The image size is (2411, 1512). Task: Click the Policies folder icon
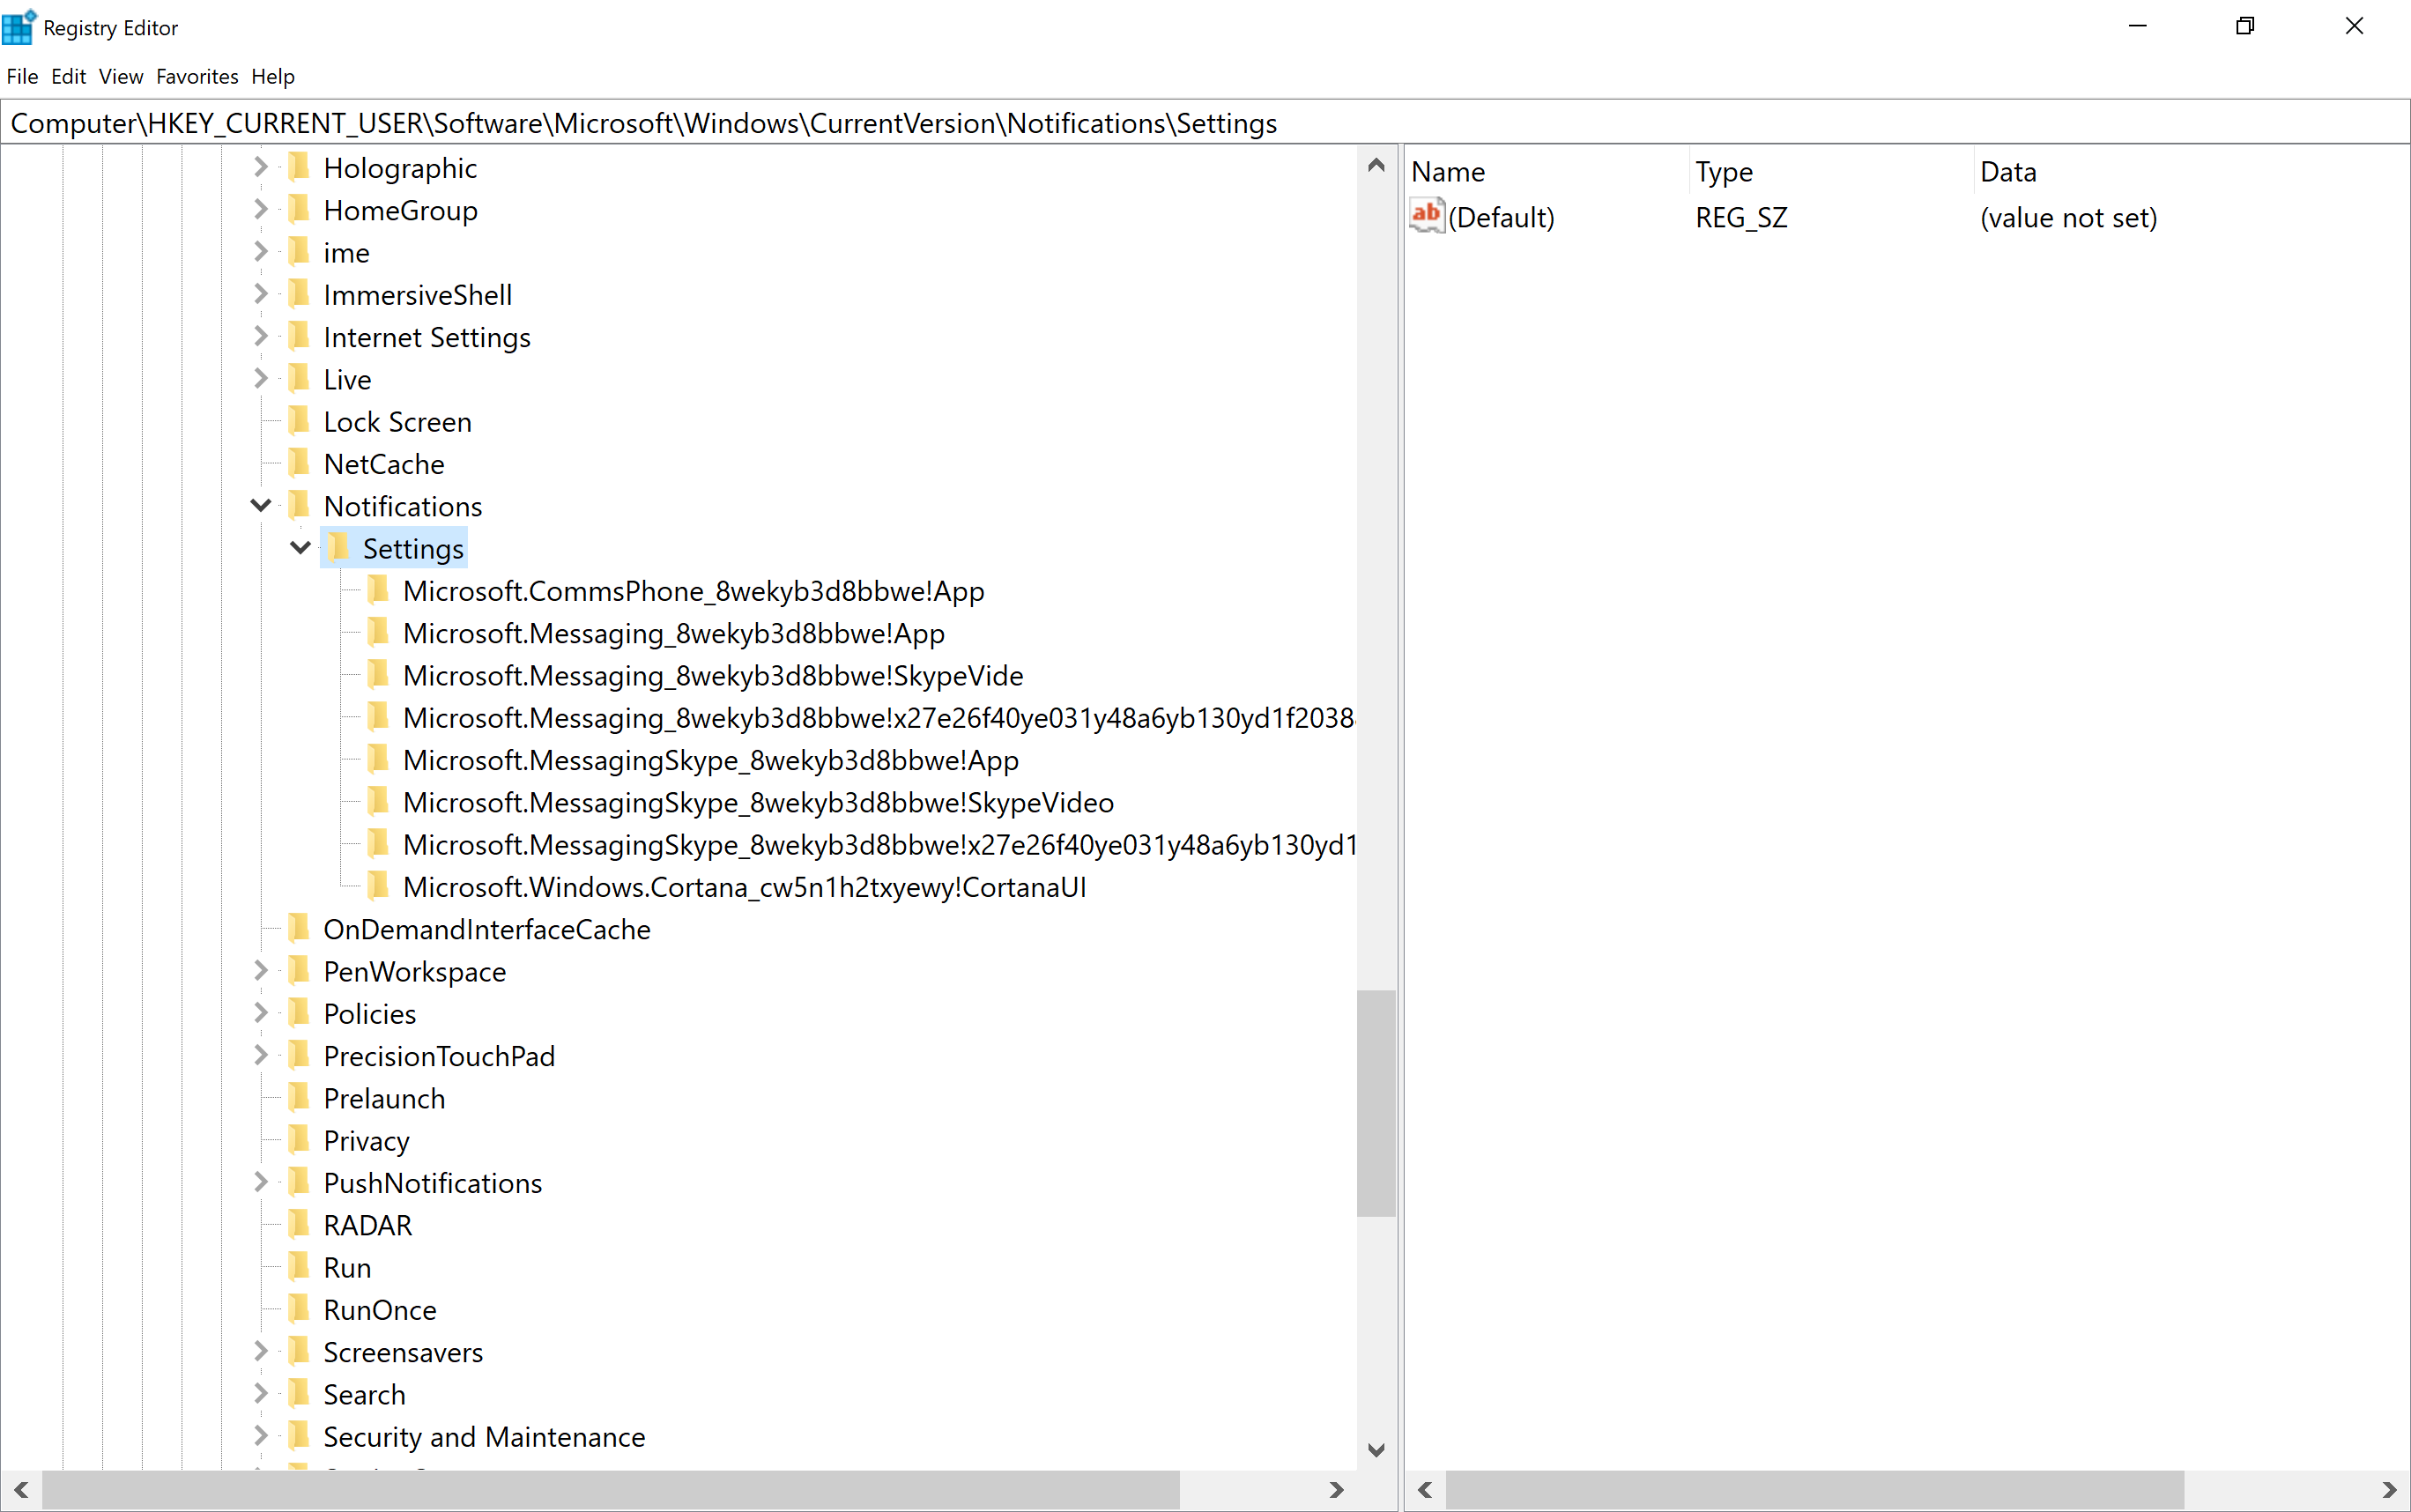pyautogui.click(x=299, y=1013)
